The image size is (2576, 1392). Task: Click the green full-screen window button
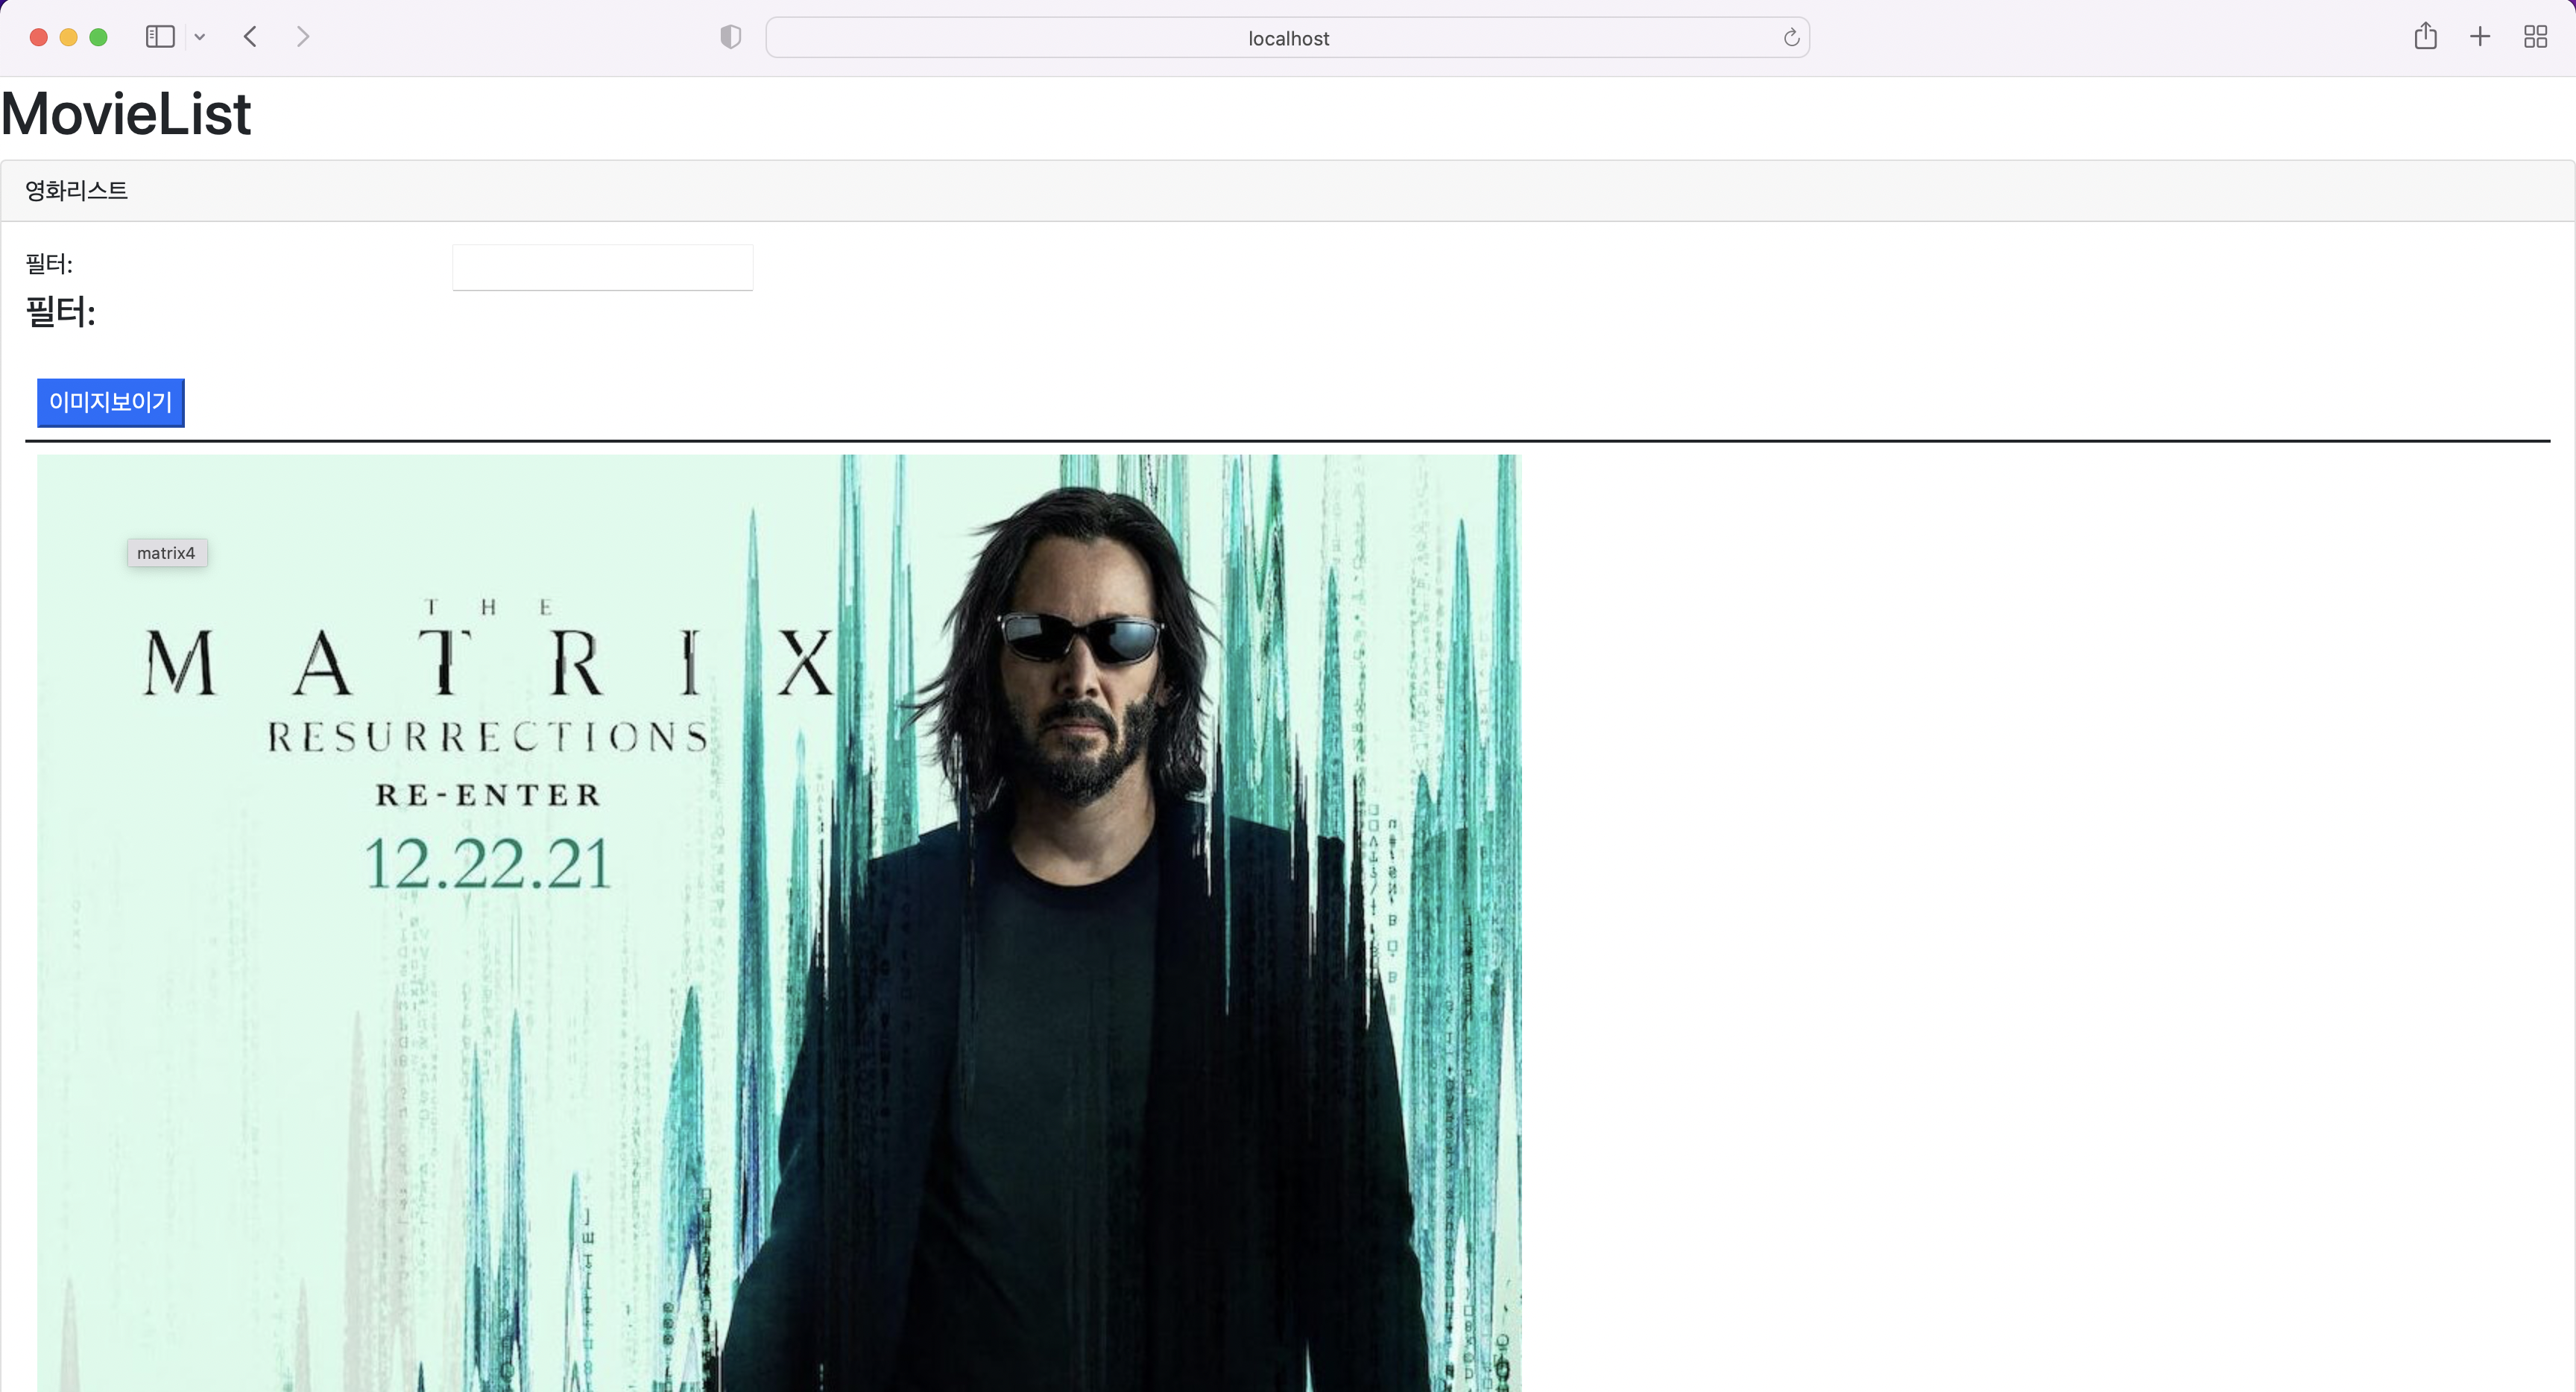[x=98, y=37]
